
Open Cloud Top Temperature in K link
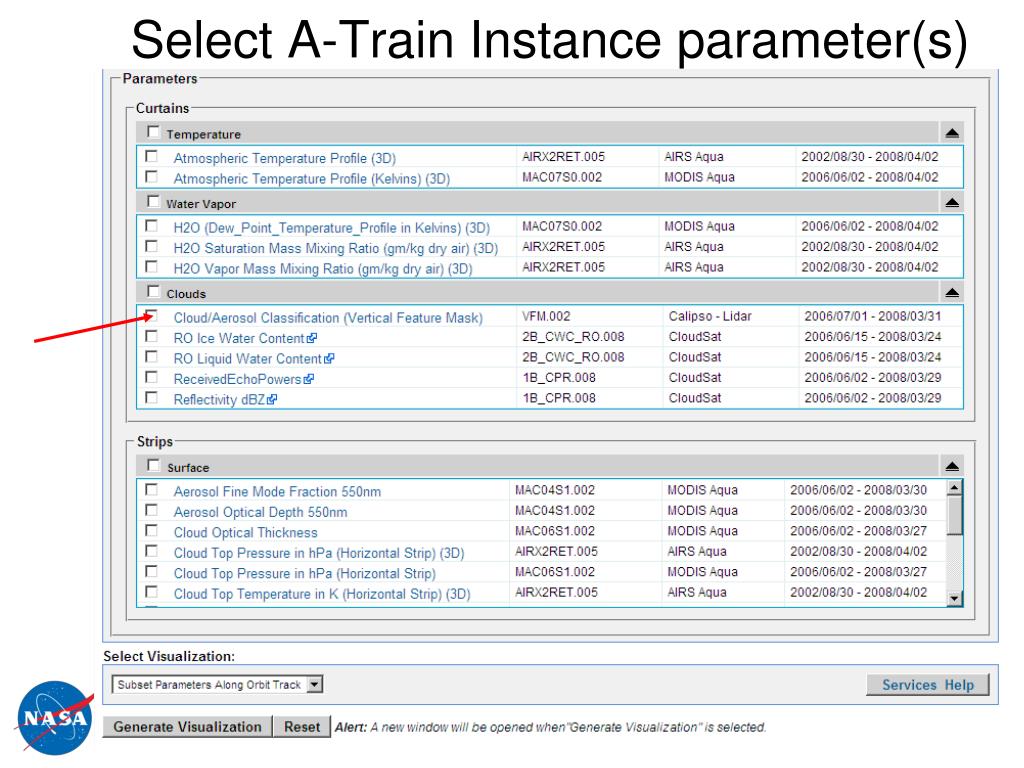pos(322,594)
